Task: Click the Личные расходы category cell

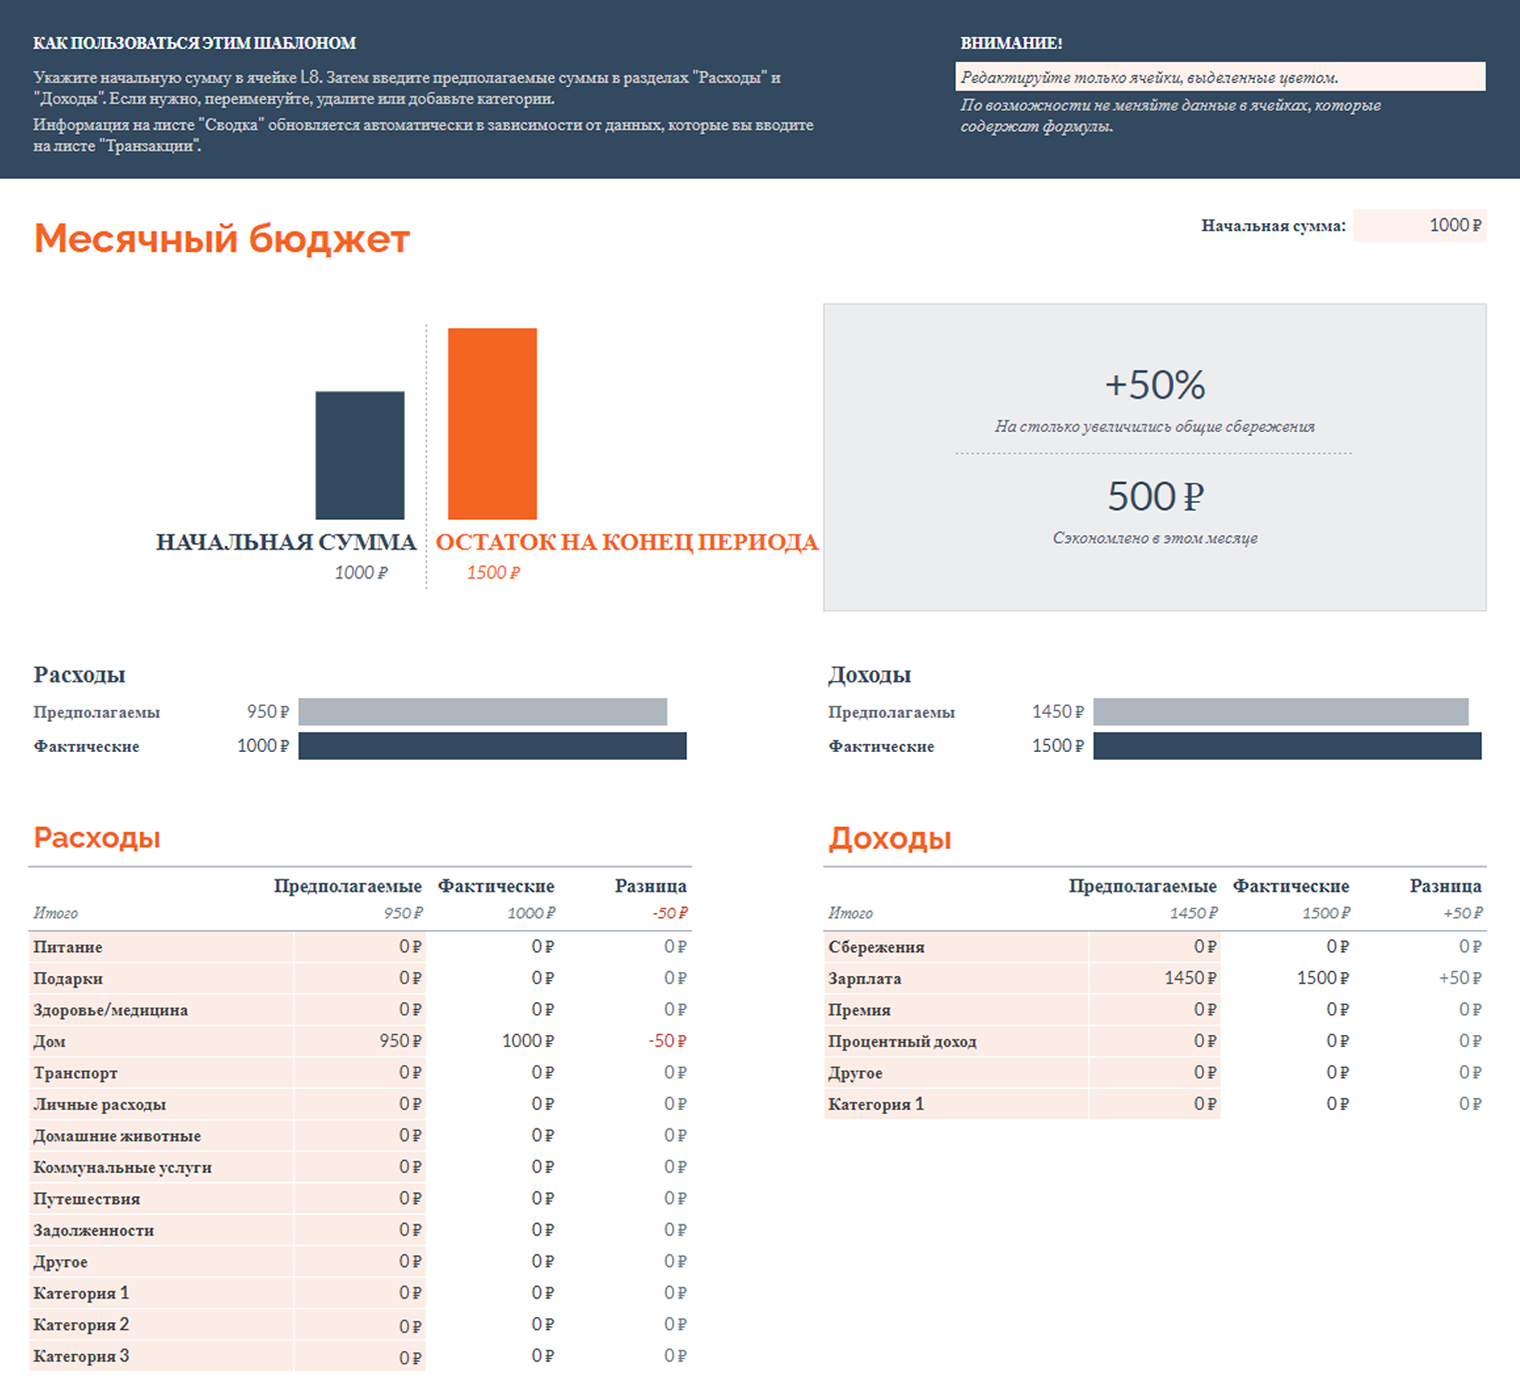Action: point(161,1104)
